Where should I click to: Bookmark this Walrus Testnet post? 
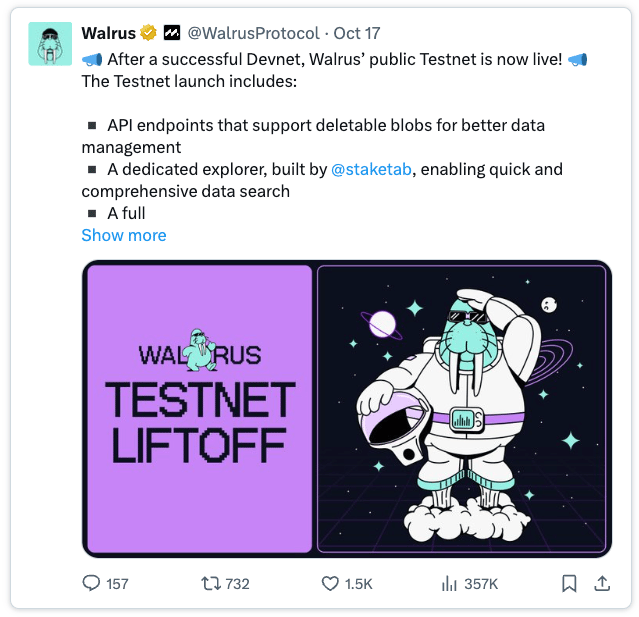tap(569, 583)
